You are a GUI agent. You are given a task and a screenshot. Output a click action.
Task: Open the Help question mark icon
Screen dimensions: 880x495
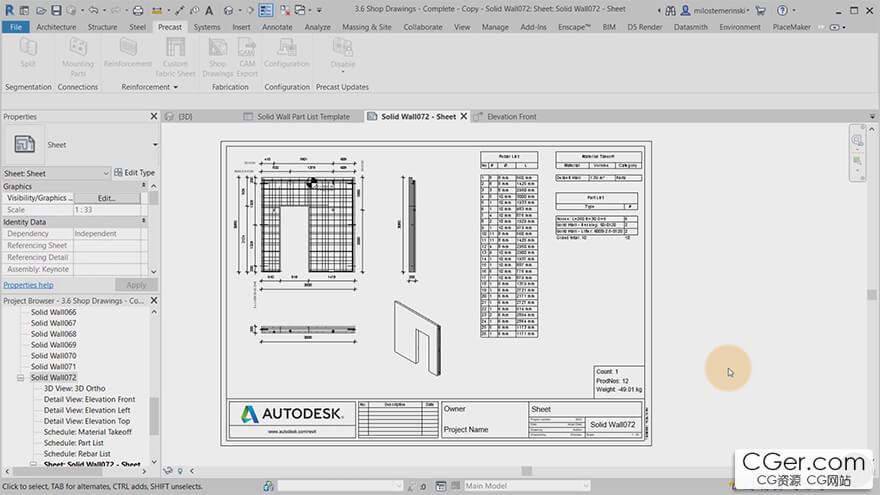click(x=782, y=10)
